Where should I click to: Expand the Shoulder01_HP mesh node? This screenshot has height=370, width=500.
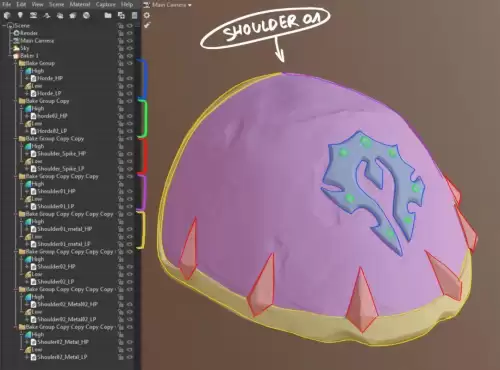click(27, 191)
